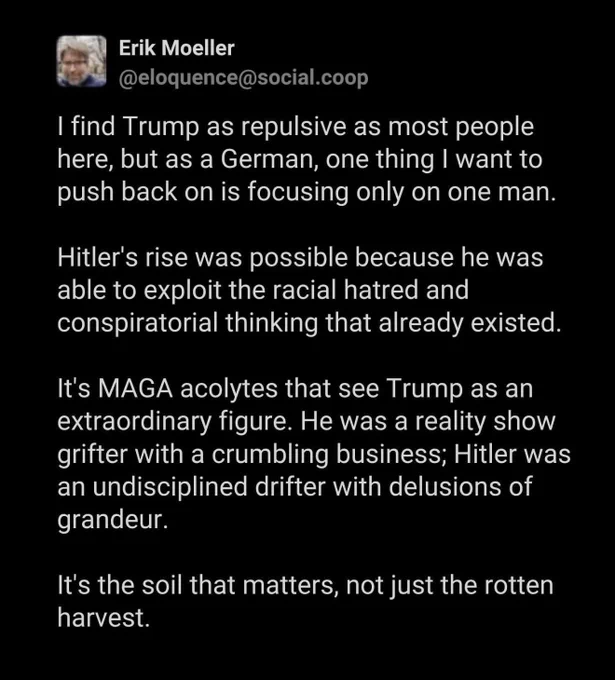Open Erik Moeller's profile avatar
The height and width of the screenshot is (680, 615).
point(82,61)
